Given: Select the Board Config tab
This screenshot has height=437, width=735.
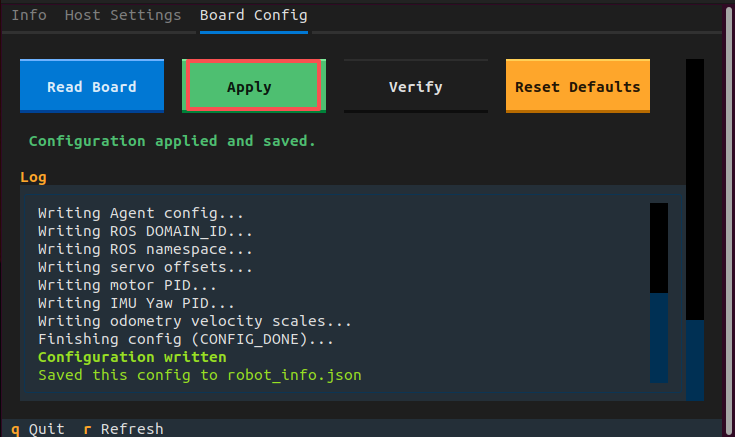Looking at the screenshot, I should [254, 15].
